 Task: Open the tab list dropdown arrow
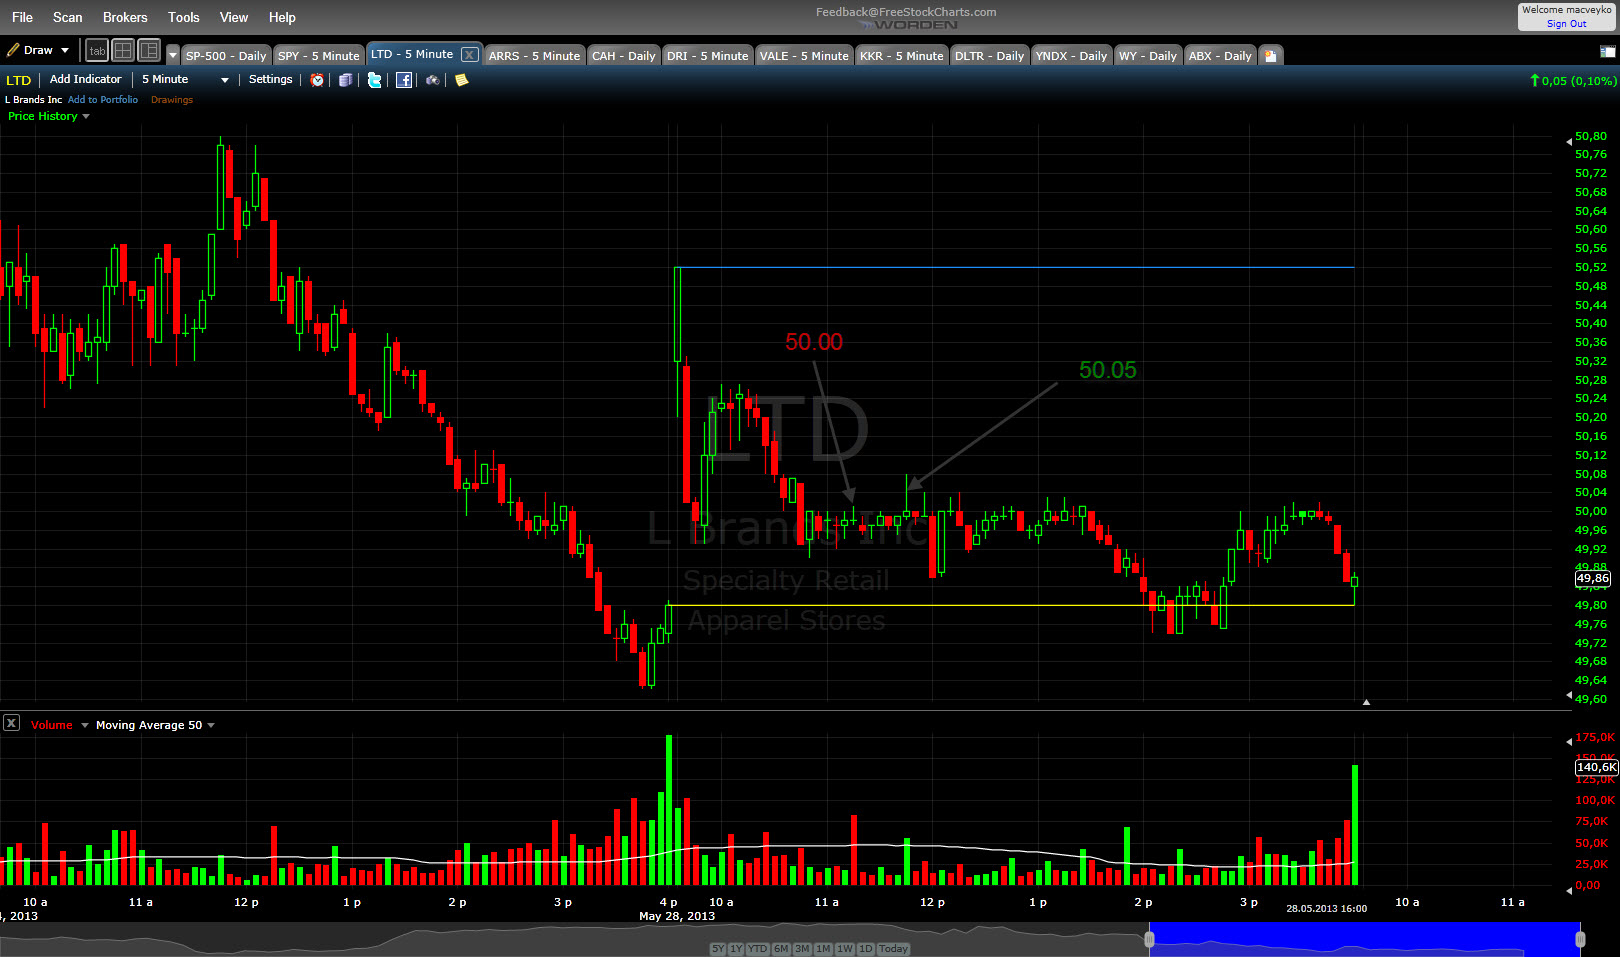173,56
